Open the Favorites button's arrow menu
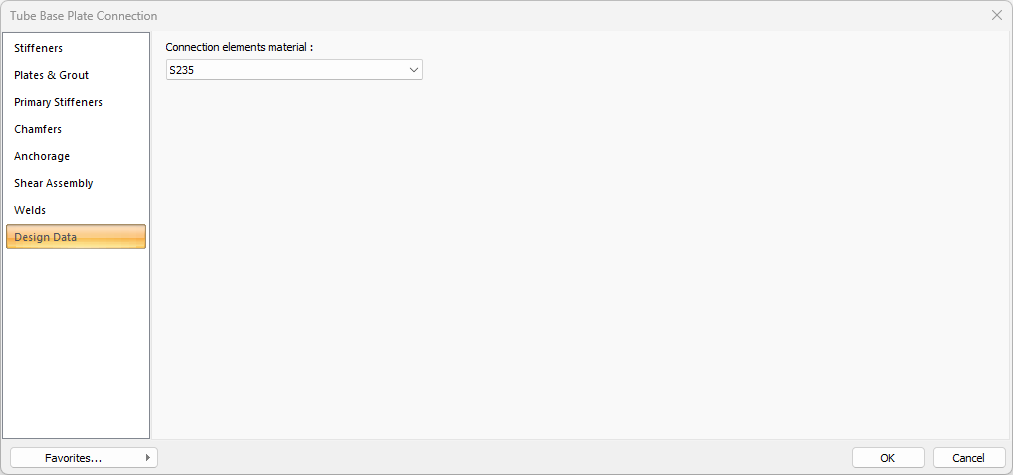The image size is (1013, 475). point(148,458)
